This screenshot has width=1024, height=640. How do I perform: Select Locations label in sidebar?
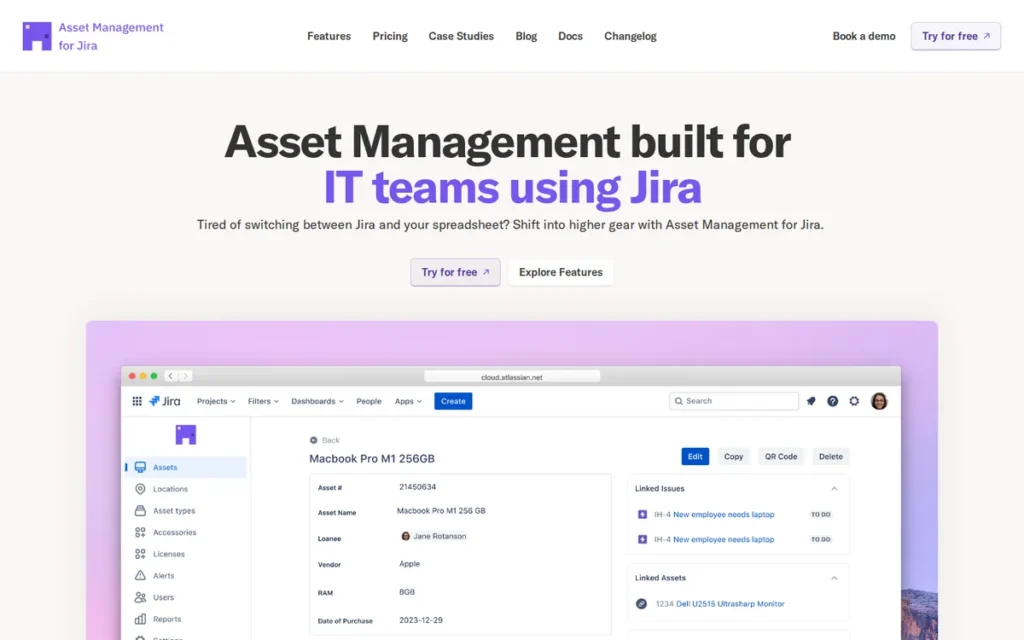[x=170, y=489]
